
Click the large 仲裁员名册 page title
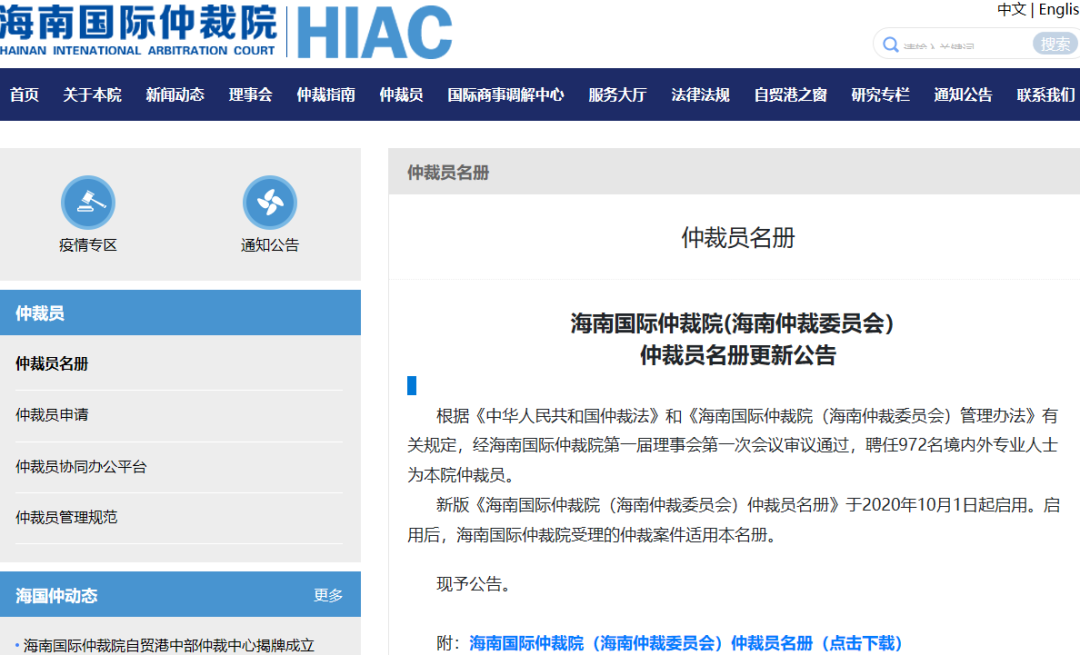click(x=738, y=238)
